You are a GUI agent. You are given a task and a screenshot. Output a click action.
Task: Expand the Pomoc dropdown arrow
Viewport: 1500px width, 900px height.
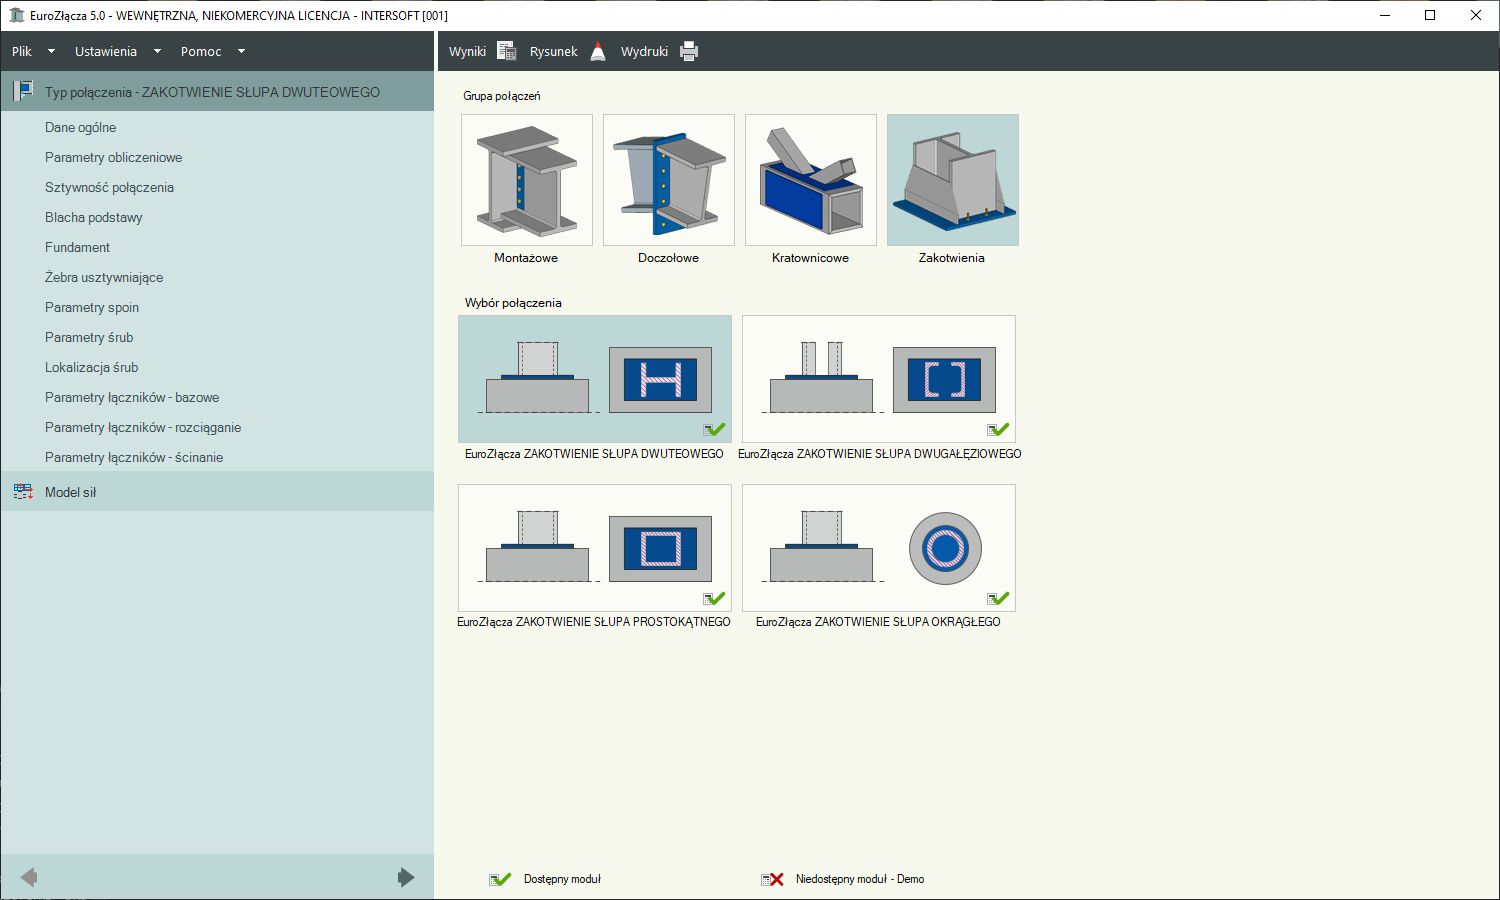pyautogui.click(x=241, y=51)
